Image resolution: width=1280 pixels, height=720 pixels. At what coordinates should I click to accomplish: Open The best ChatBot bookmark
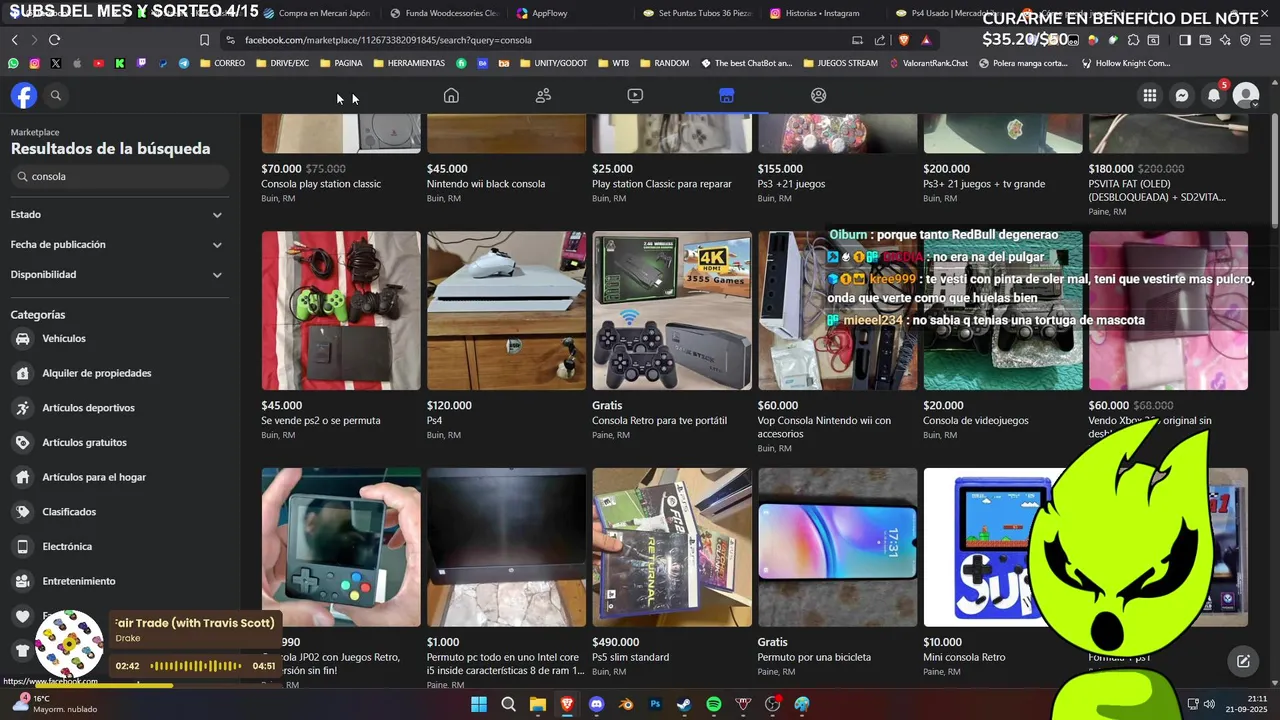point(746,63)
